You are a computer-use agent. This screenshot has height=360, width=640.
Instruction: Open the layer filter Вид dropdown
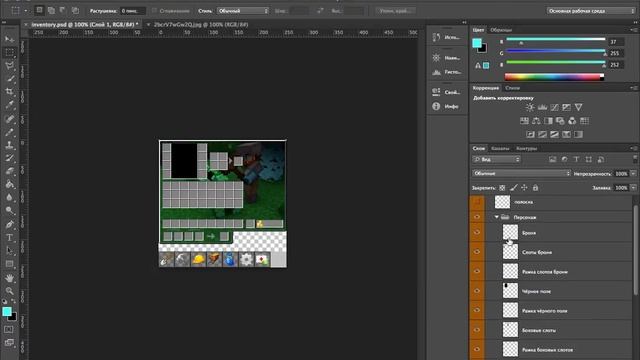(x=496, y=160)
